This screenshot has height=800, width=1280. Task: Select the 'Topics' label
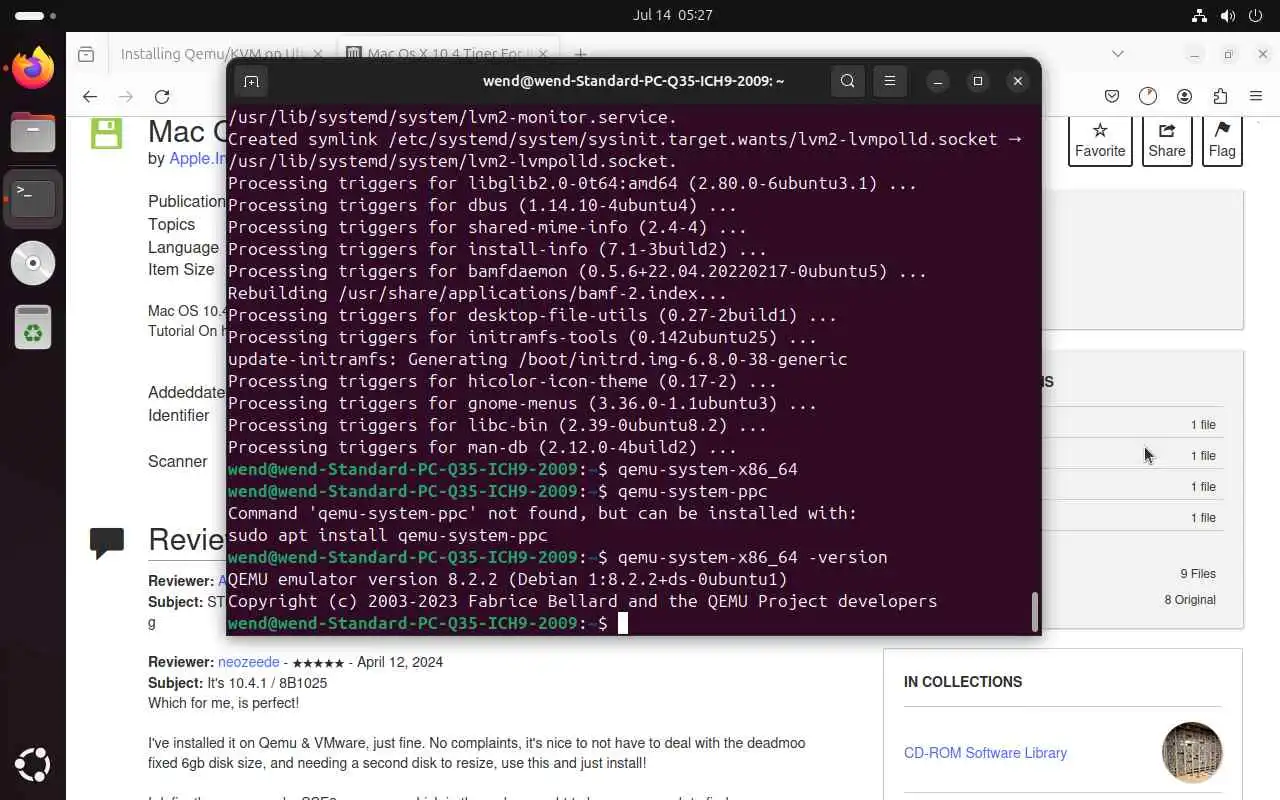click(172, 224)
